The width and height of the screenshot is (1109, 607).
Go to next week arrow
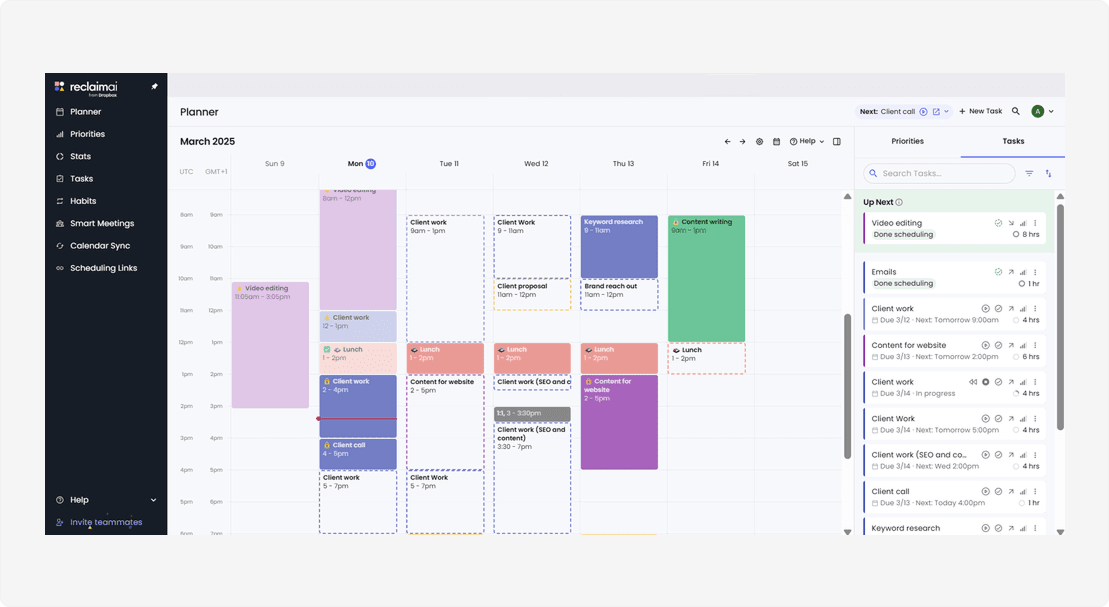pos(743,141)
